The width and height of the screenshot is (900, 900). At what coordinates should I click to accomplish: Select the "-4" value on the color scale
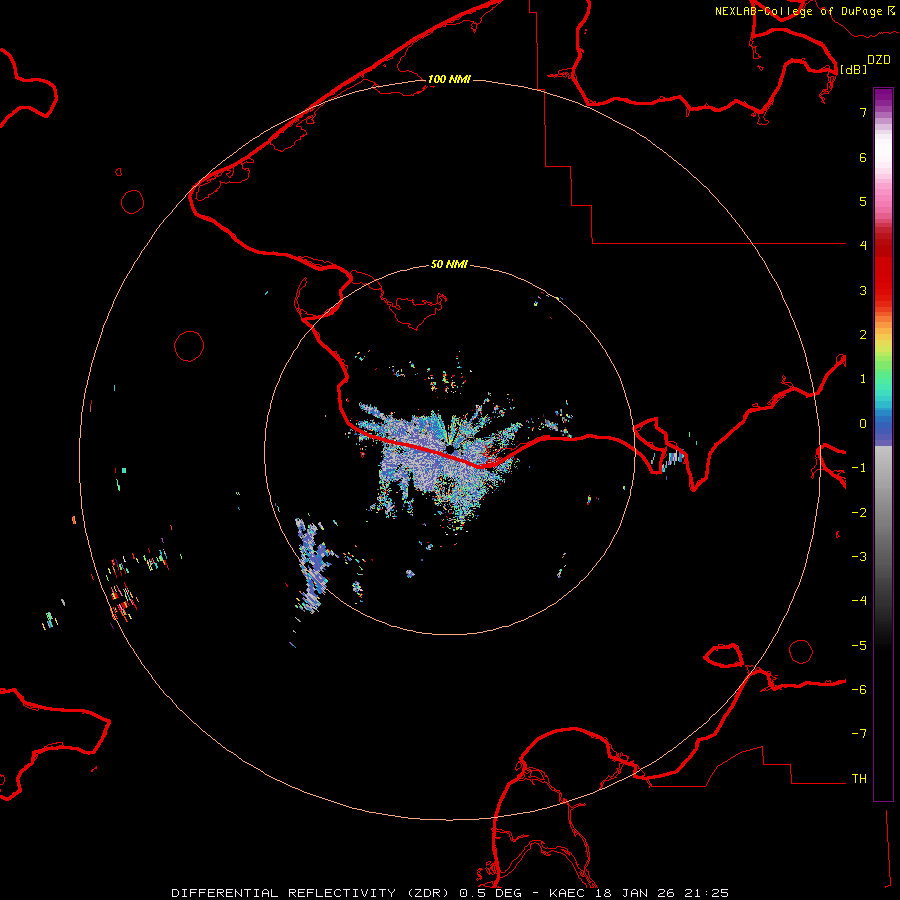pos(859,601)
